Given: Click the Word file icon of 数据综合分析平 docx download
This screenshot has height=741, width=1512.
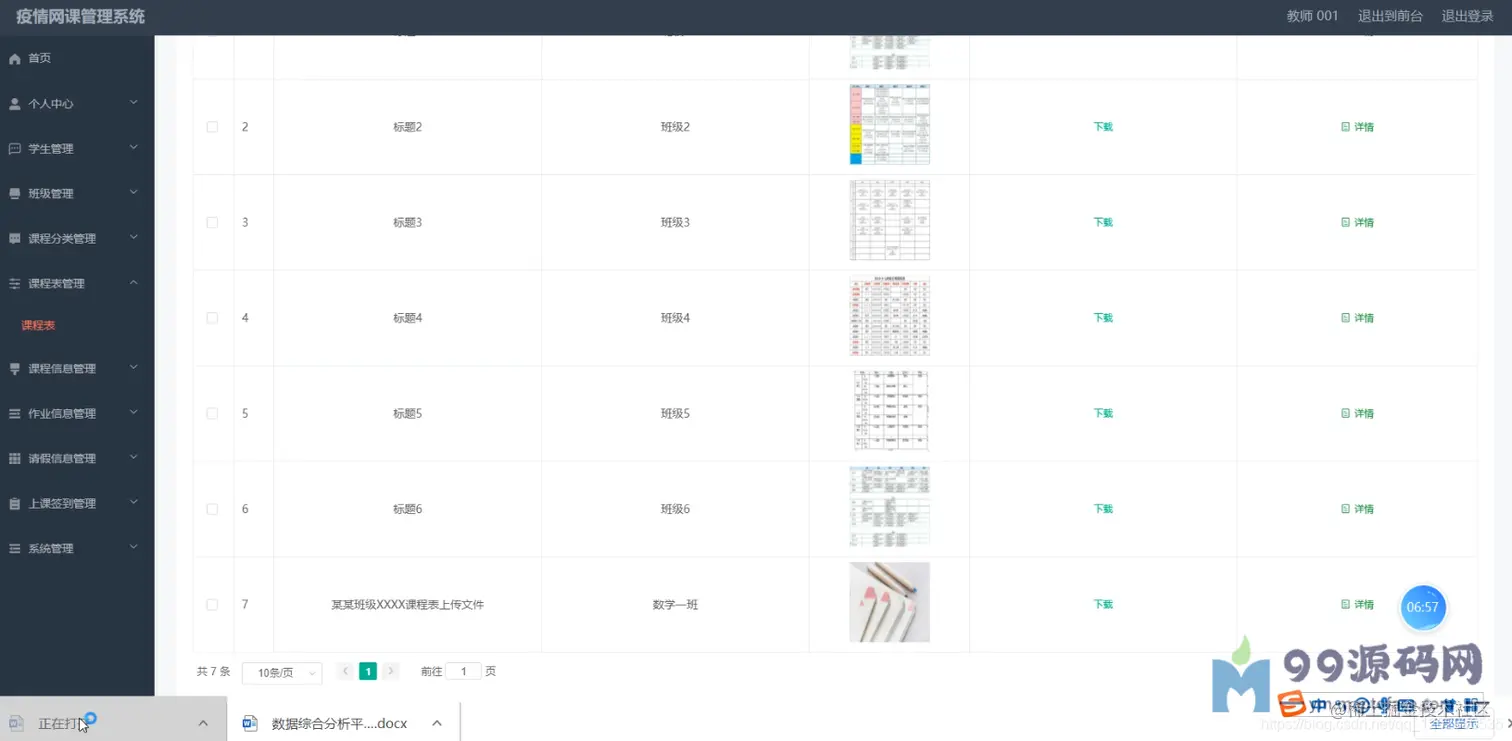Looking at the screenshot, I should [x=251, y=723].
